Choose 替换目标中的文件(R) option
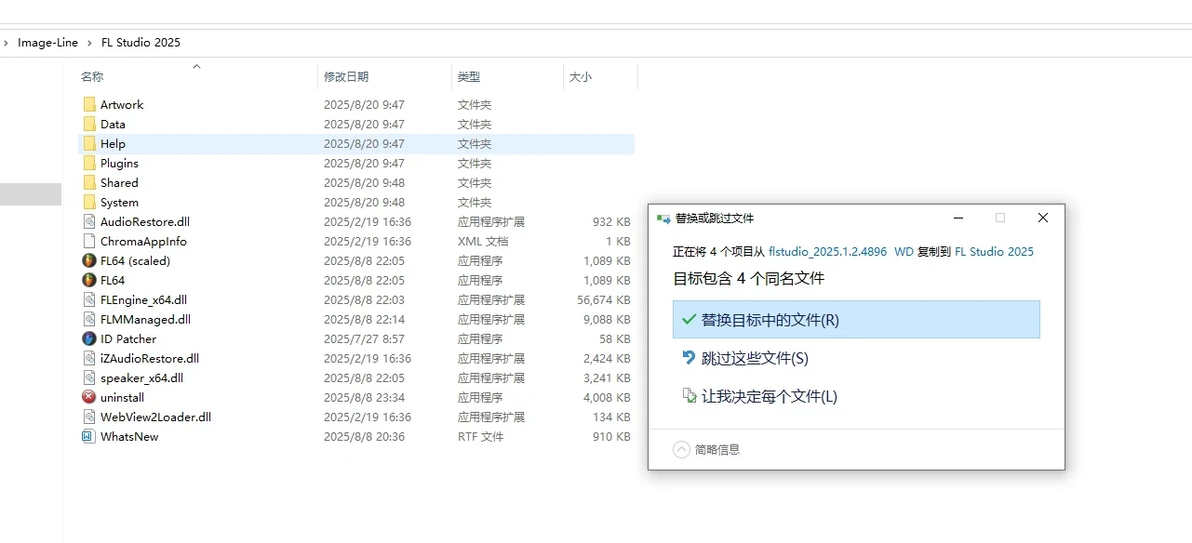1192x543 pixels. 856,319
